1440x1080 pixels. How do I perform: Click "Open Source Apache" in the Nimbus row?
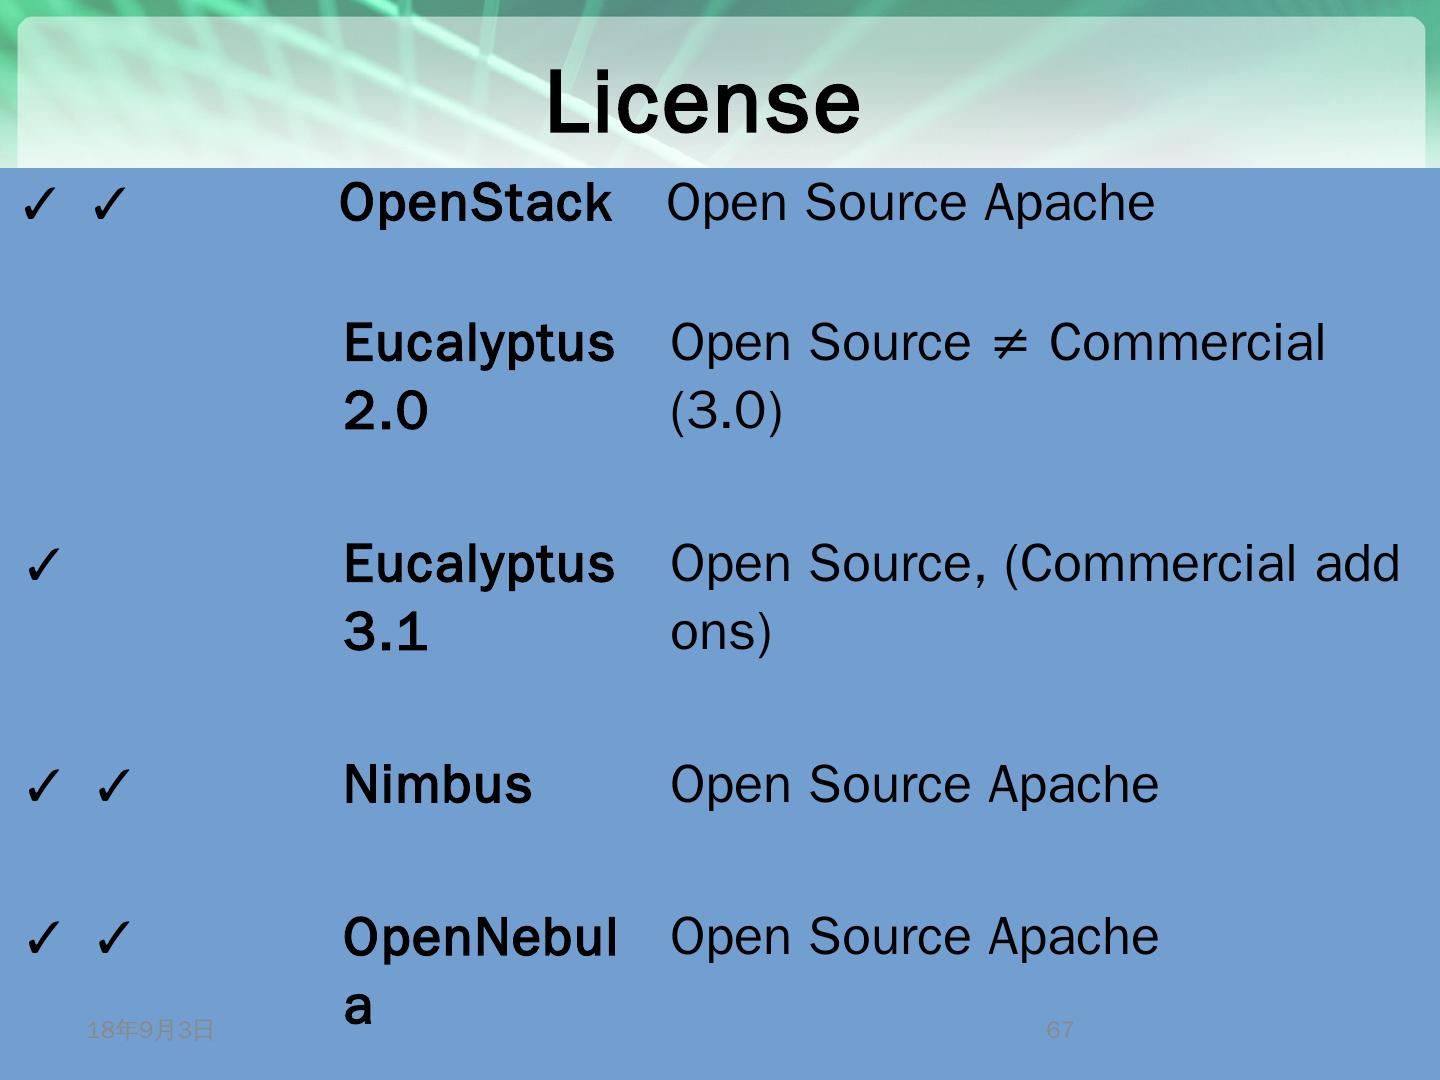point(915,785)
